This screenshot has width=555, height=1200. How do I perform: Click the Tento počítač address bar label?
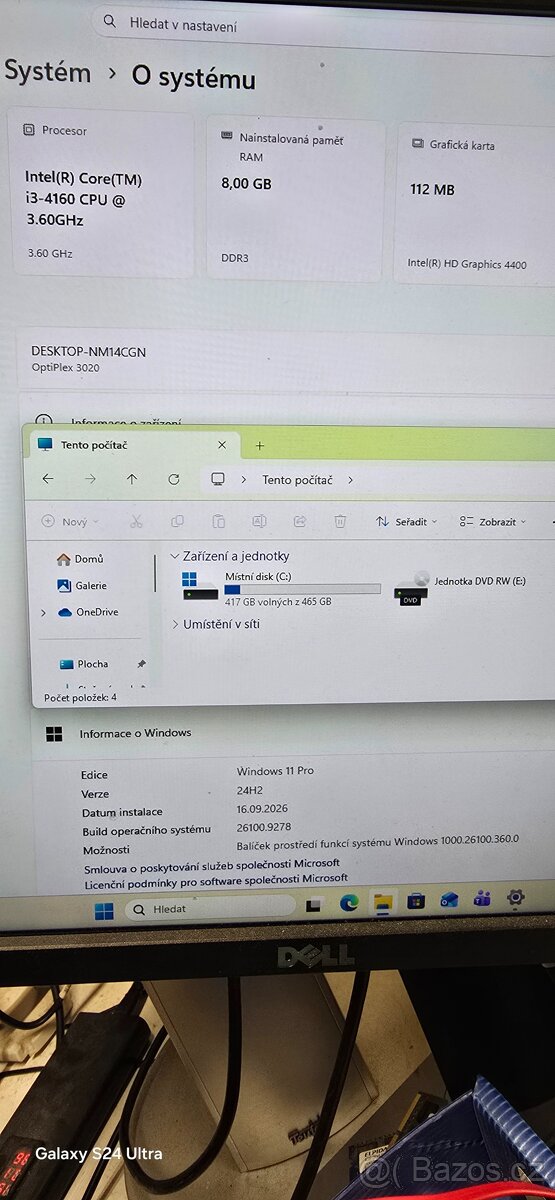click(x=297, y=480)
